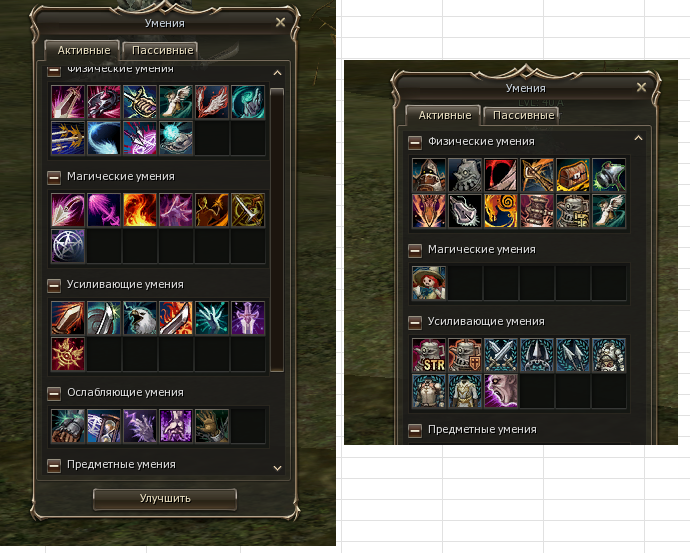Click the STR golem buff skill icon
Viewport: 690px width, 553px height.
(429, 355)
